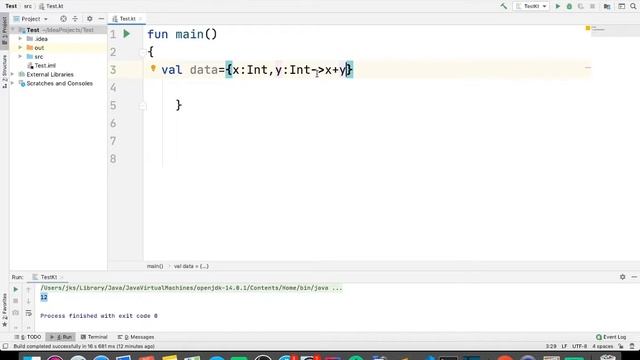Open Project panel gear options
640x360 pixels.
click(90, 19)
